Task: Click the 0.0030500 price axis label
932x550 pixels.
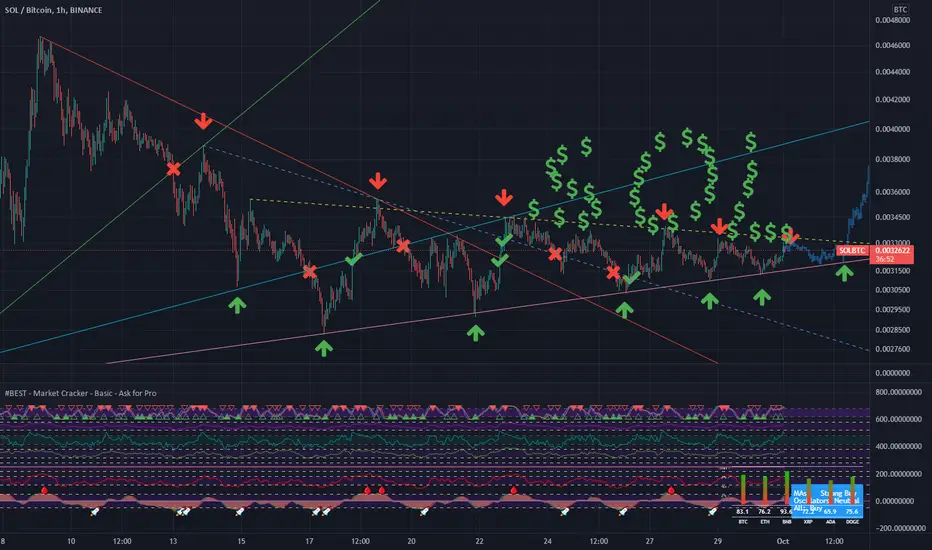Action: coord(892,290)
